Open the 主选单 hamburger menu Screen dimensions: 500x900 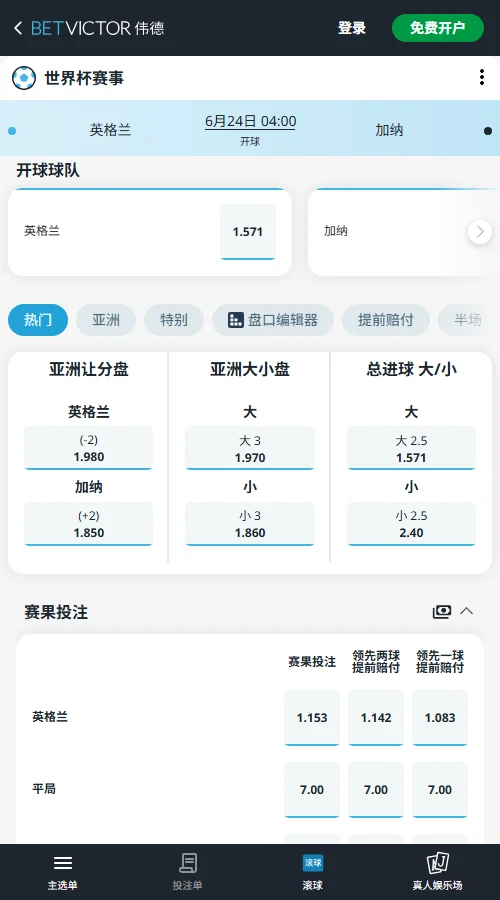click(x=63, y=872)
